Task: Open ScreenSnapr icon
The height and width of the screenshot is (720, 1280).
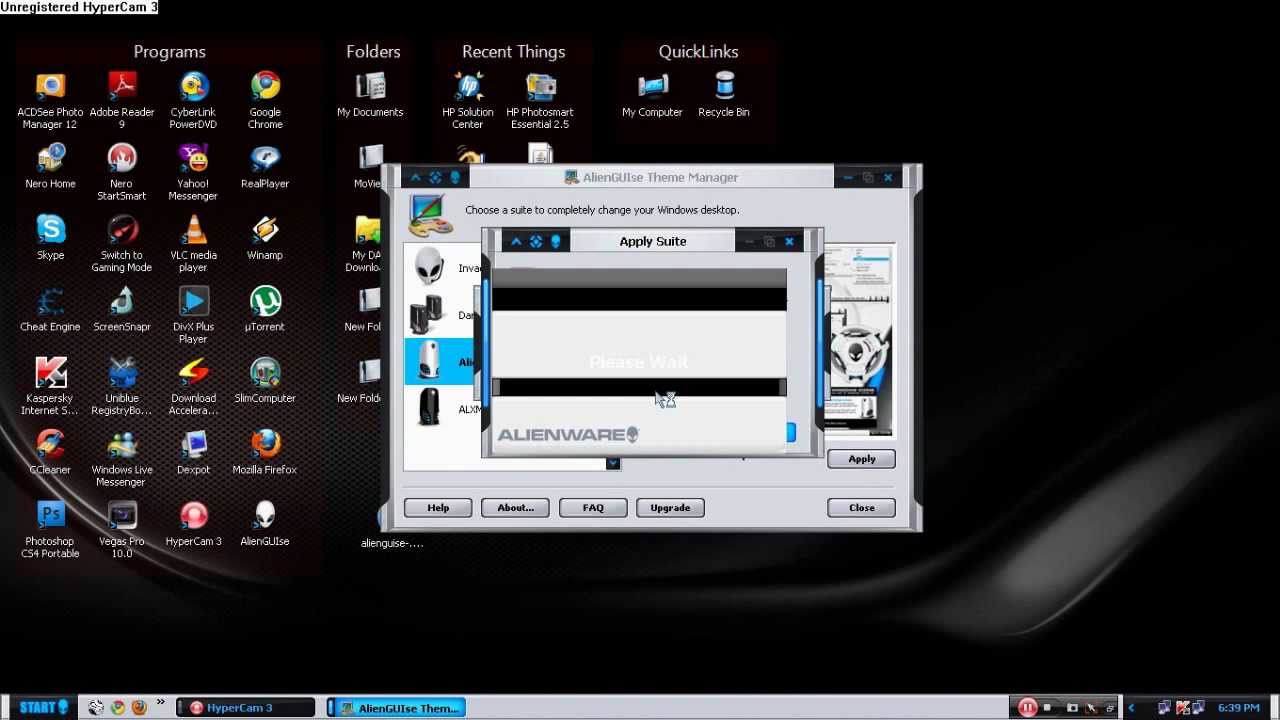Action: (122, 310)
